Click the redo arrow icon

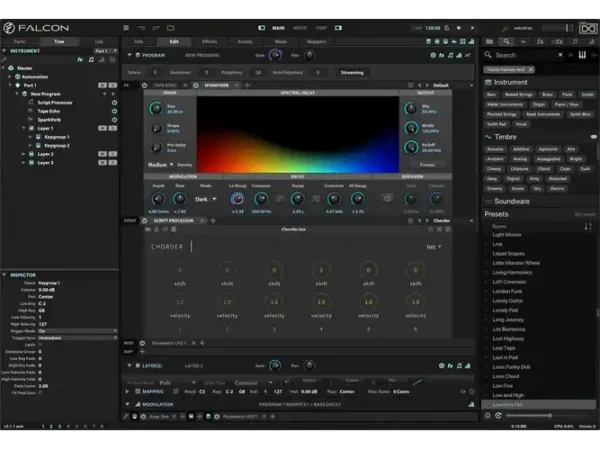point(156,28)
